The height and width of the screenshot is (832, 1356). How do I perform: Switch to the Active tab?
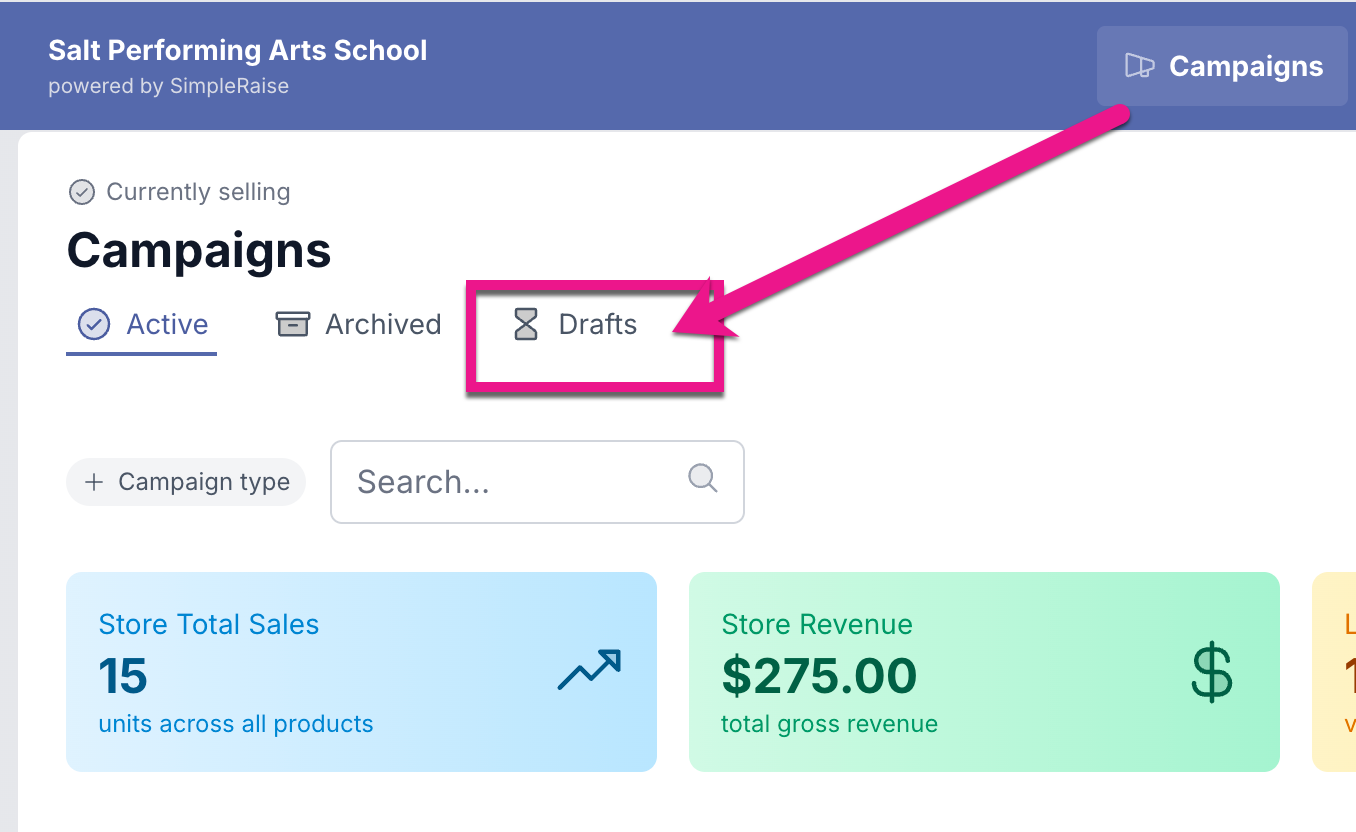142,325
